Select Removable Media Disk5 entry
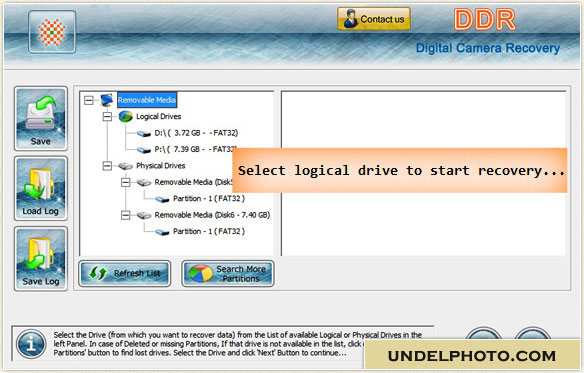 coord(194,182)
